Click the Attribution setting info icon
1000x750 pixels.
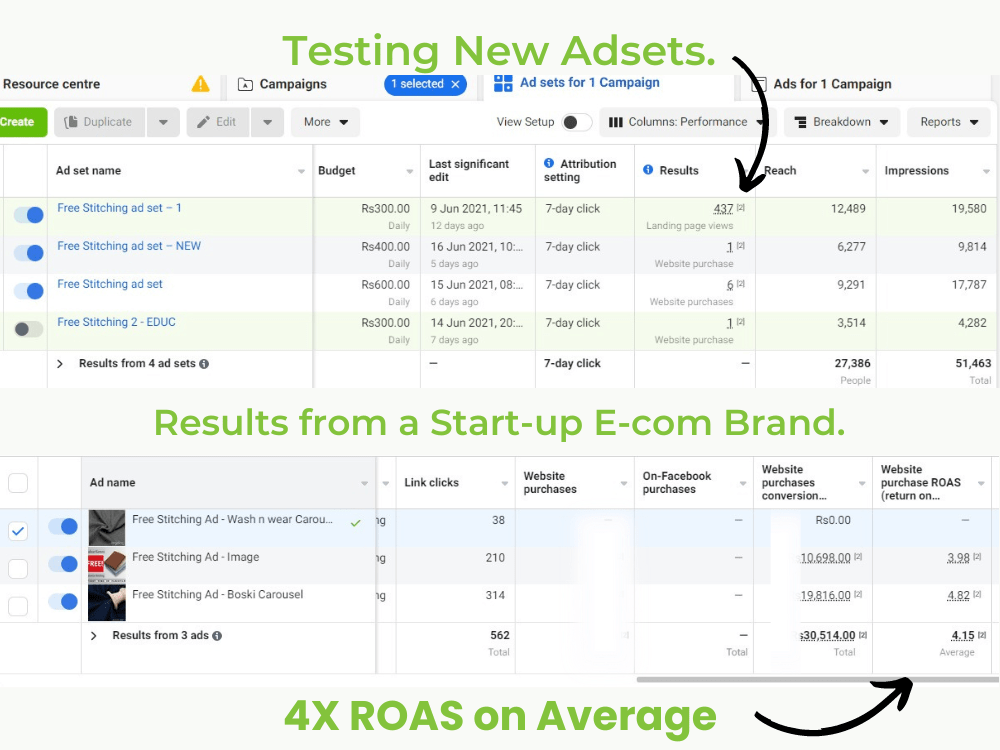[548, 163]
